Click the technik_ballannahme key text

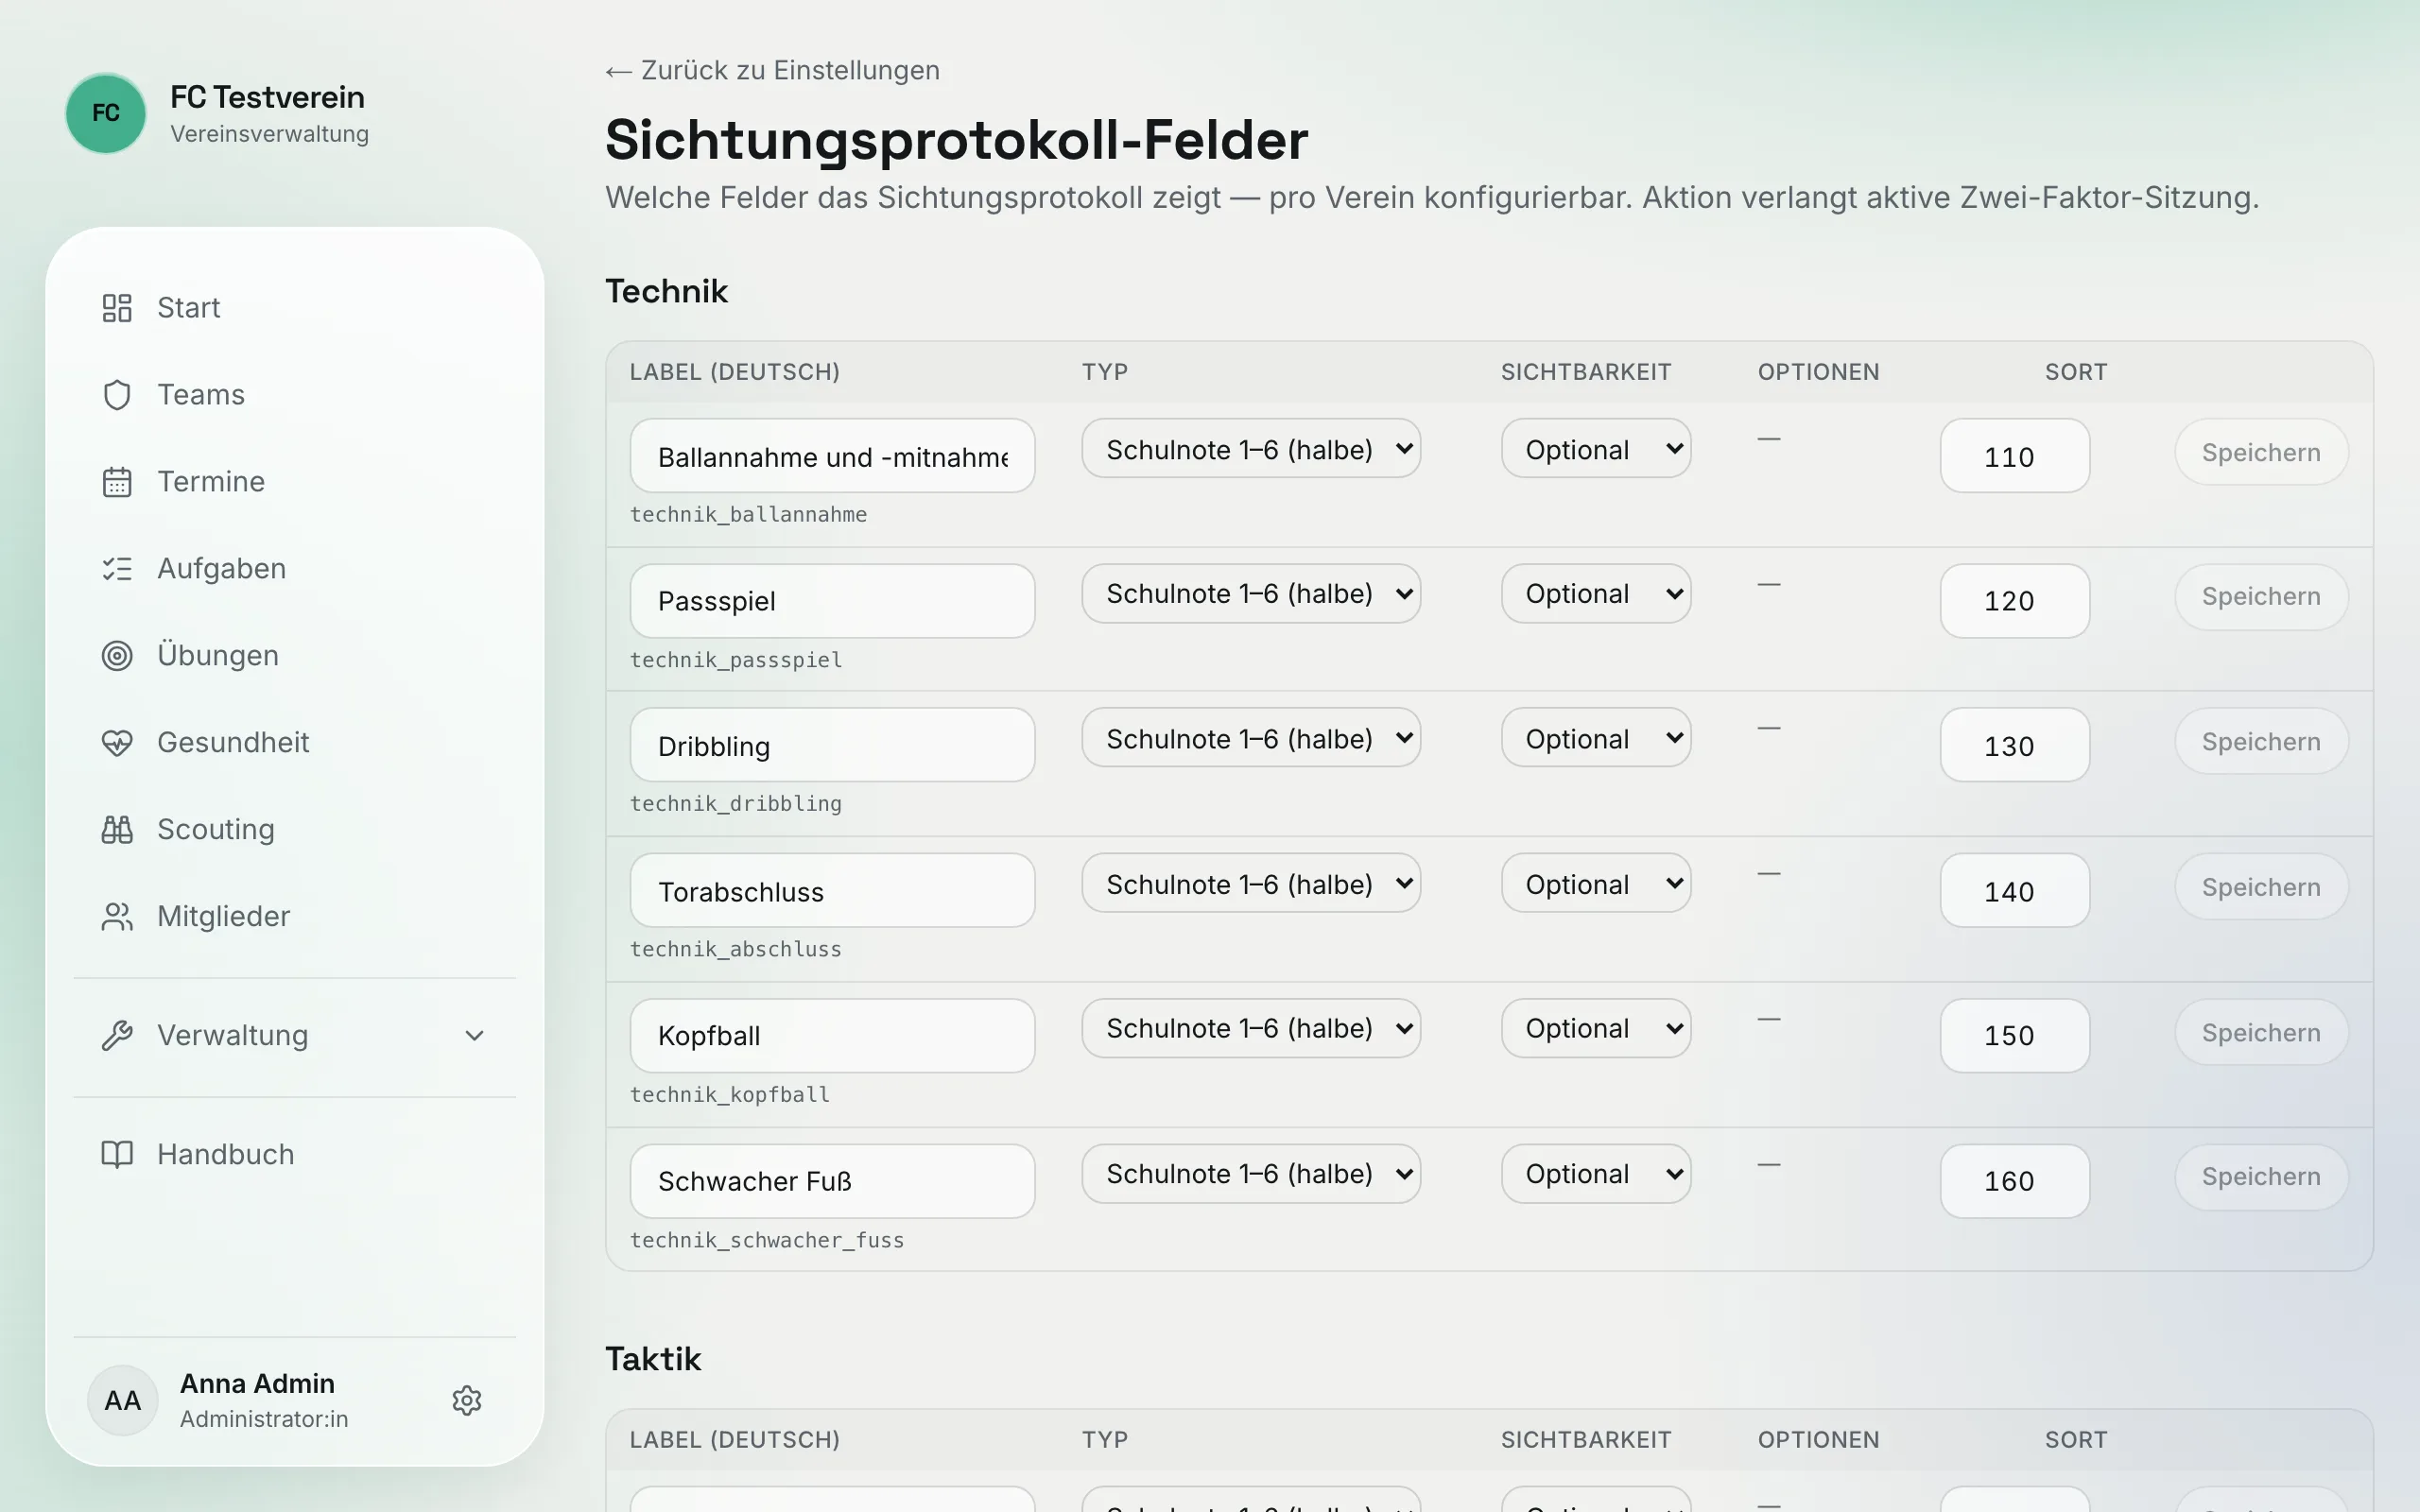pyautogui.click(x=748, y=515)
